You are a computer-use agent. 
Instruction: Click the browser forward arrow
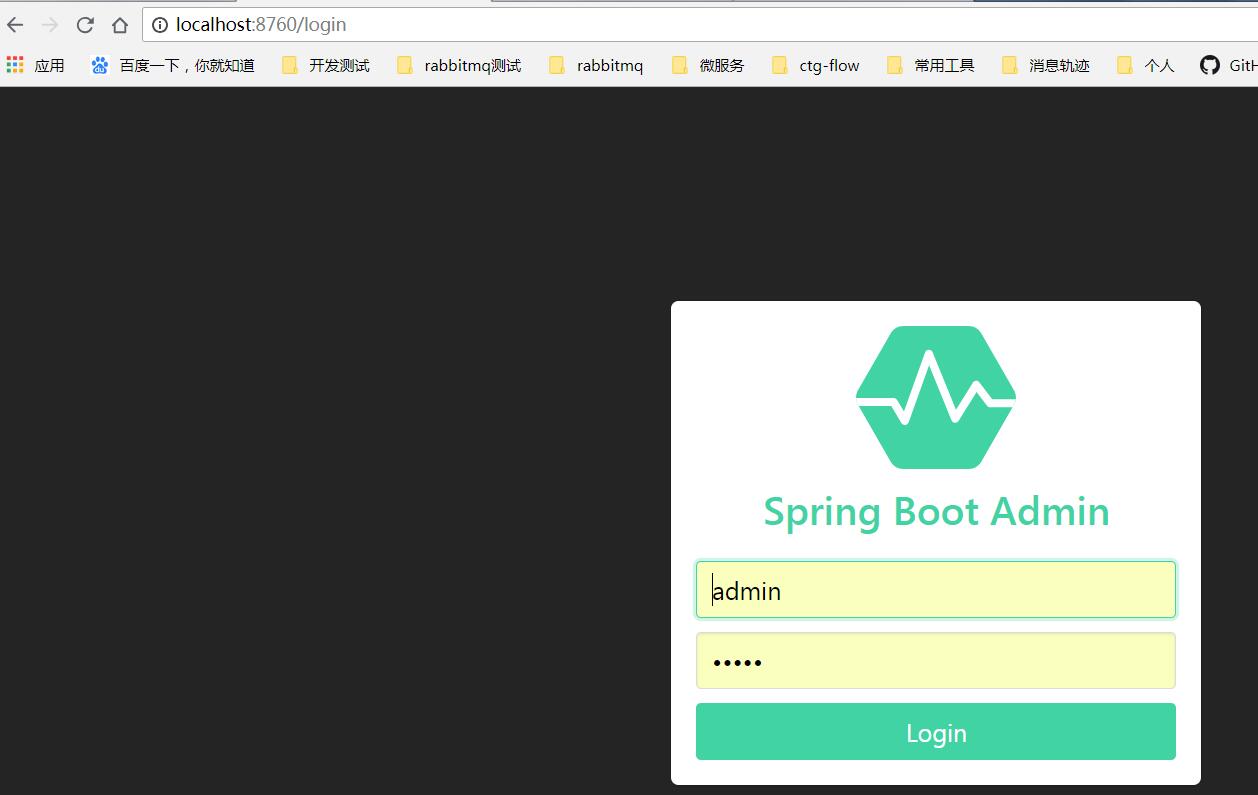point(50,25)
